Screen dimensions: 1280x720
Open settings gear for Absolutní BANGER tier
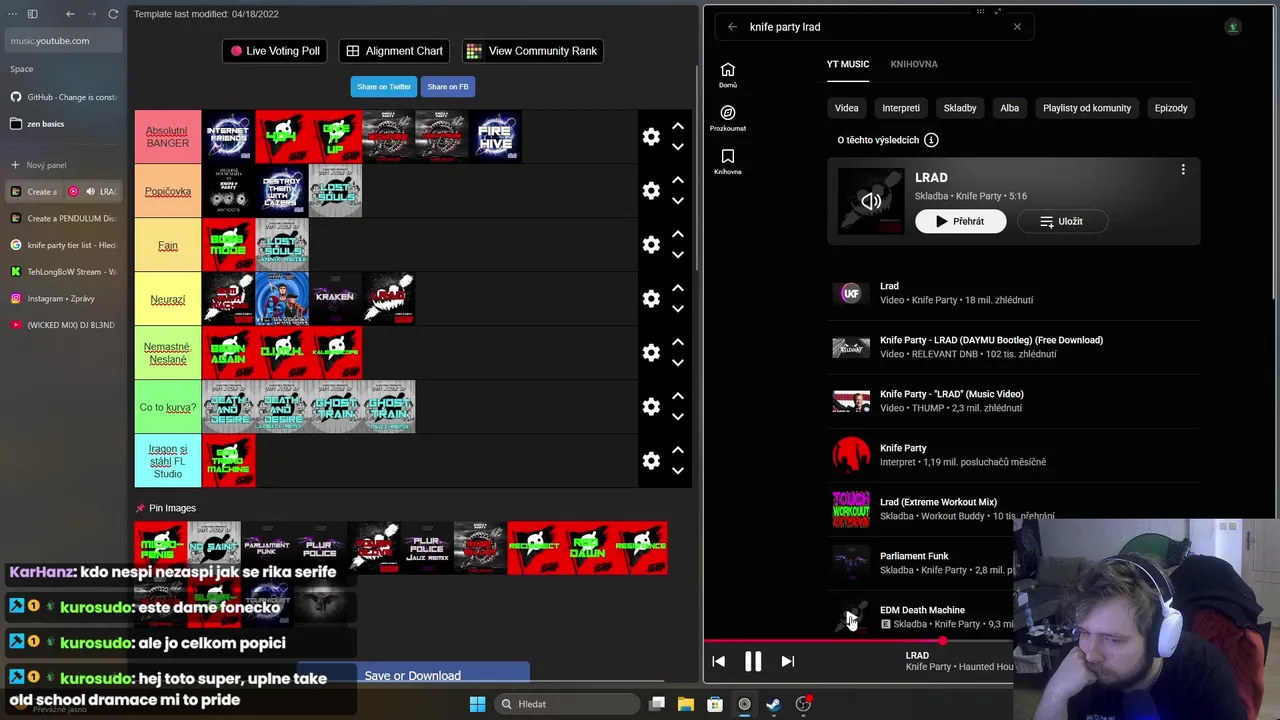point(651,137)
